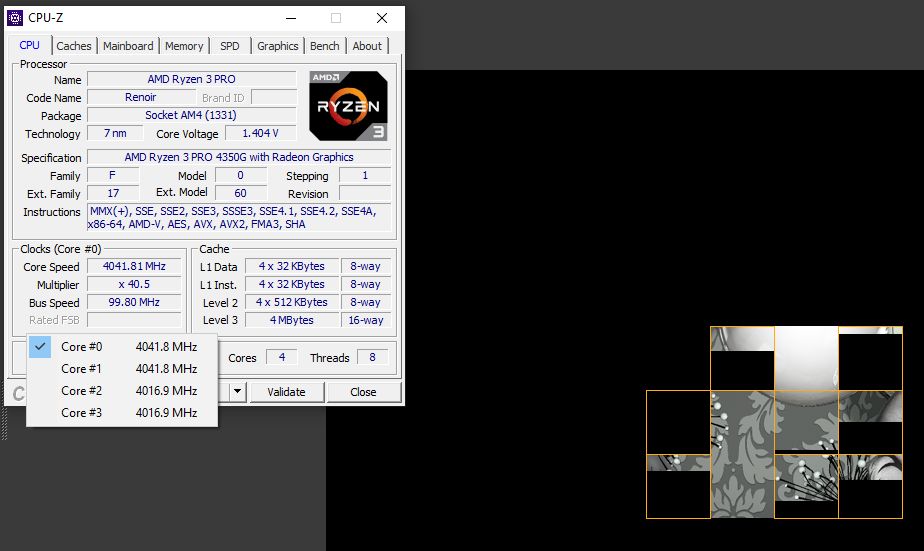This screenshot has height=551, width=924.
Task: Show the Graphics tab
Action: [x=277, y=46]
